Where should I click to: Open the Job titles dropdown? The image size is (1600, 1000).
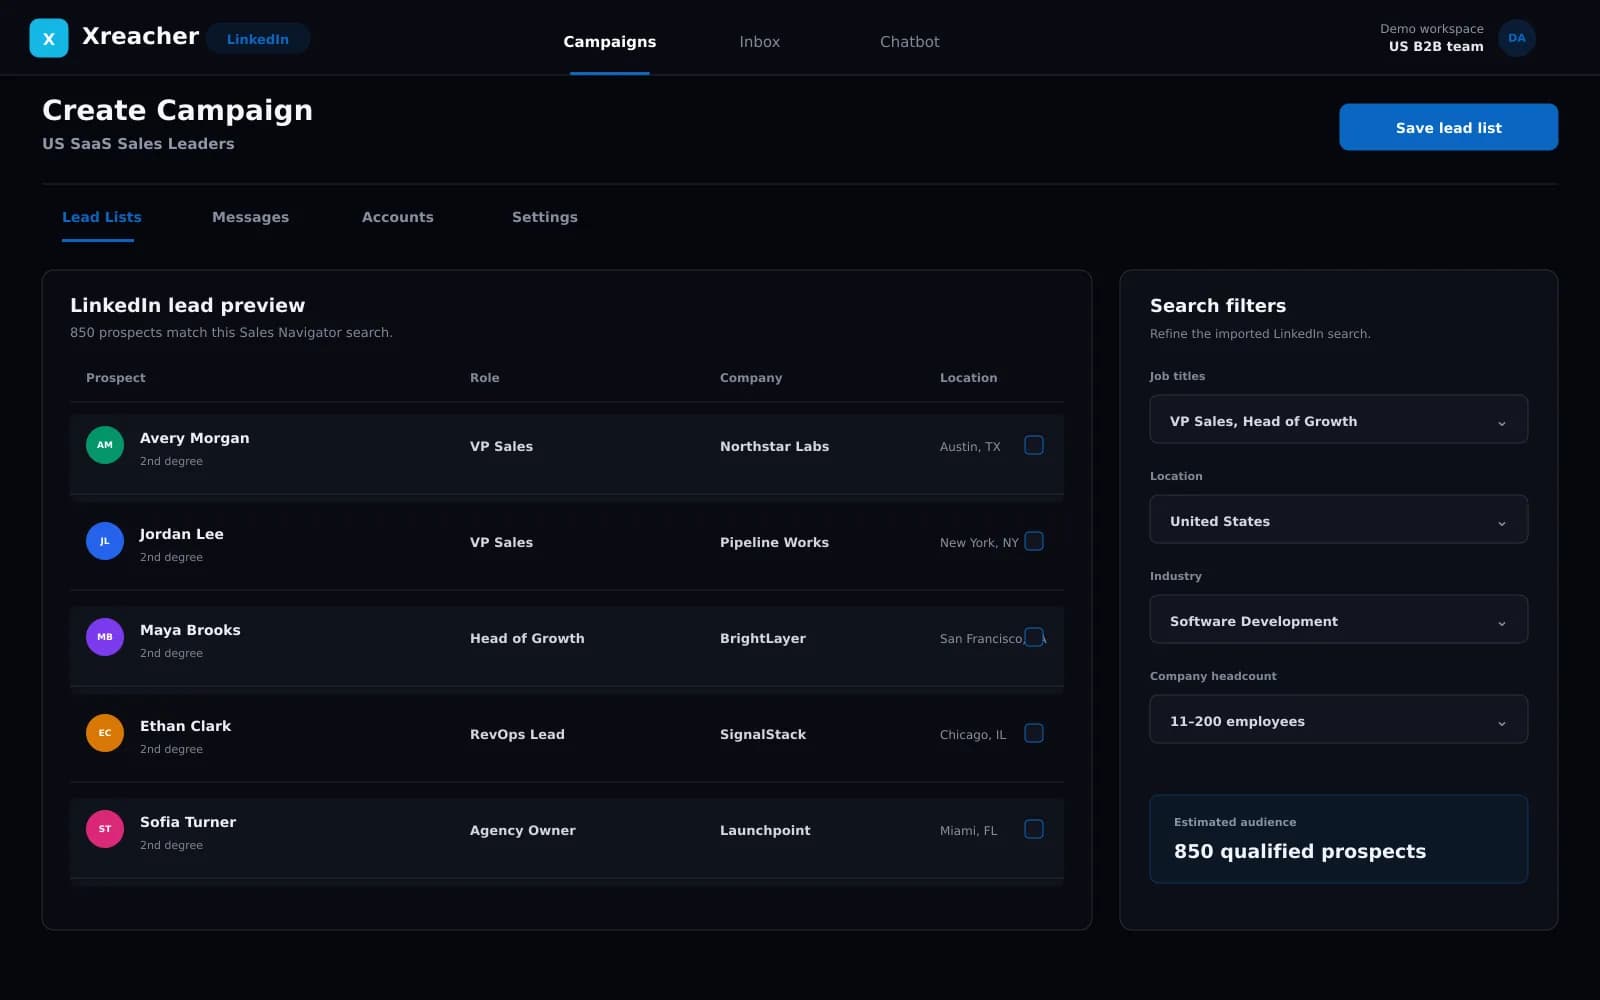pos(1338,420)
